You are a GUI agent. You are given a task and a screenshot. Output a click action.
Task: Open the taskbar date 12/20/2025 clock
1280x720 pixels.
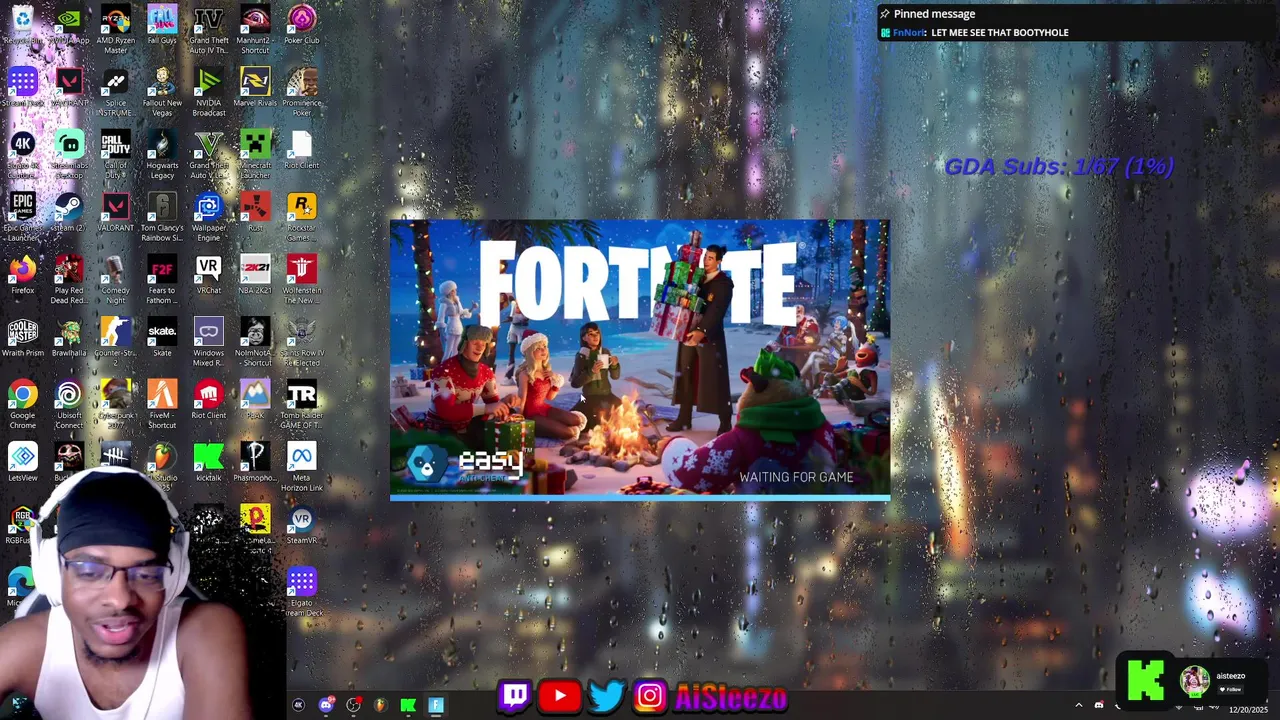point(1248,710)
